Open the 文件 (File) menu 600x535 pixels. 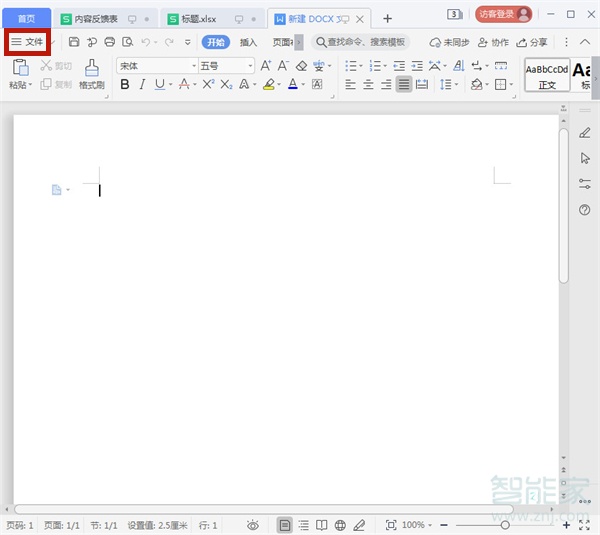tap(27, 42)
